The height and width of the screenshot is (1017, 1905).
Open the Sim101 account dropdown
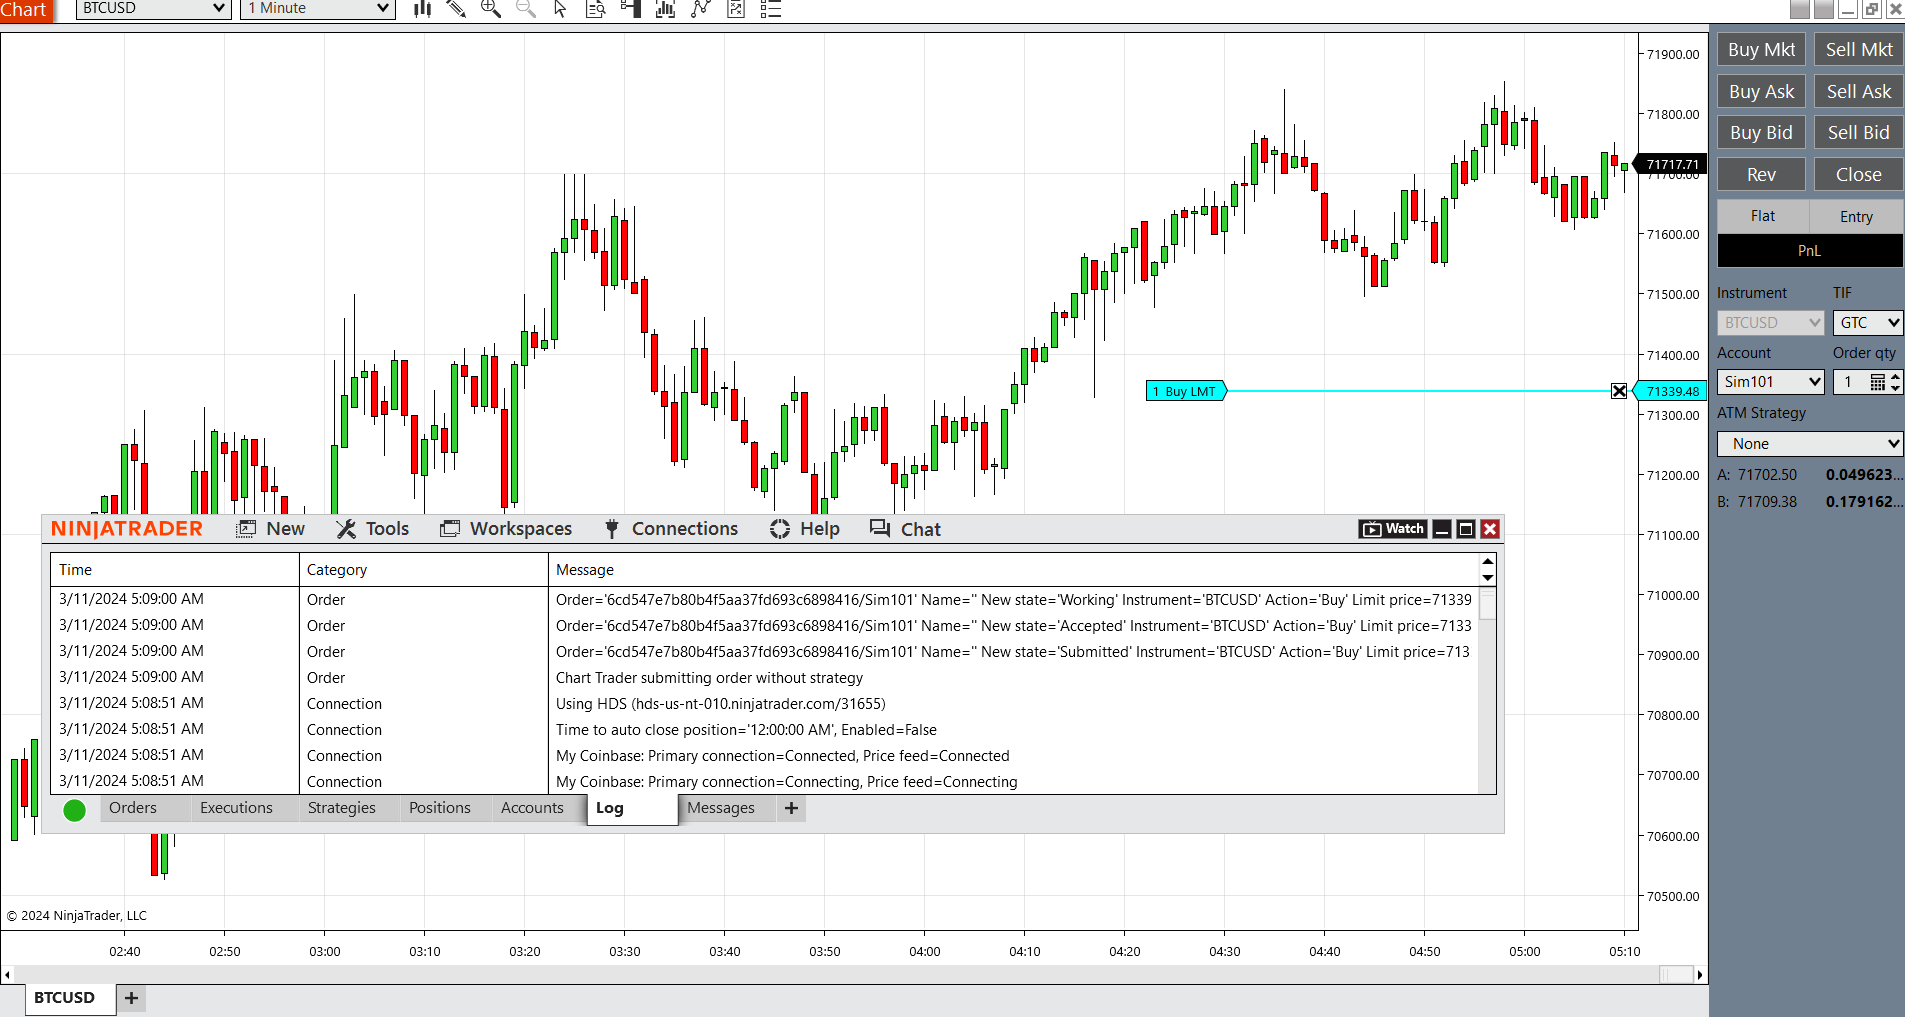click(x=1771, y=382)
